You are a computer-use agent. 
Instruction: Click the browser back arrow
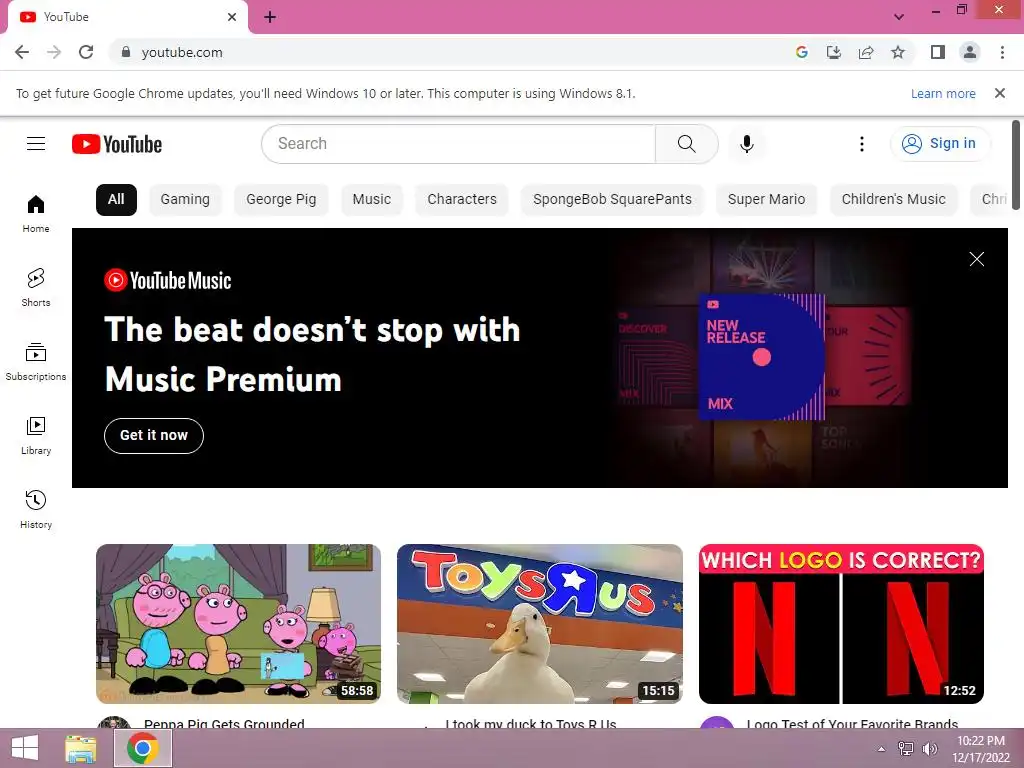point(22,52)
